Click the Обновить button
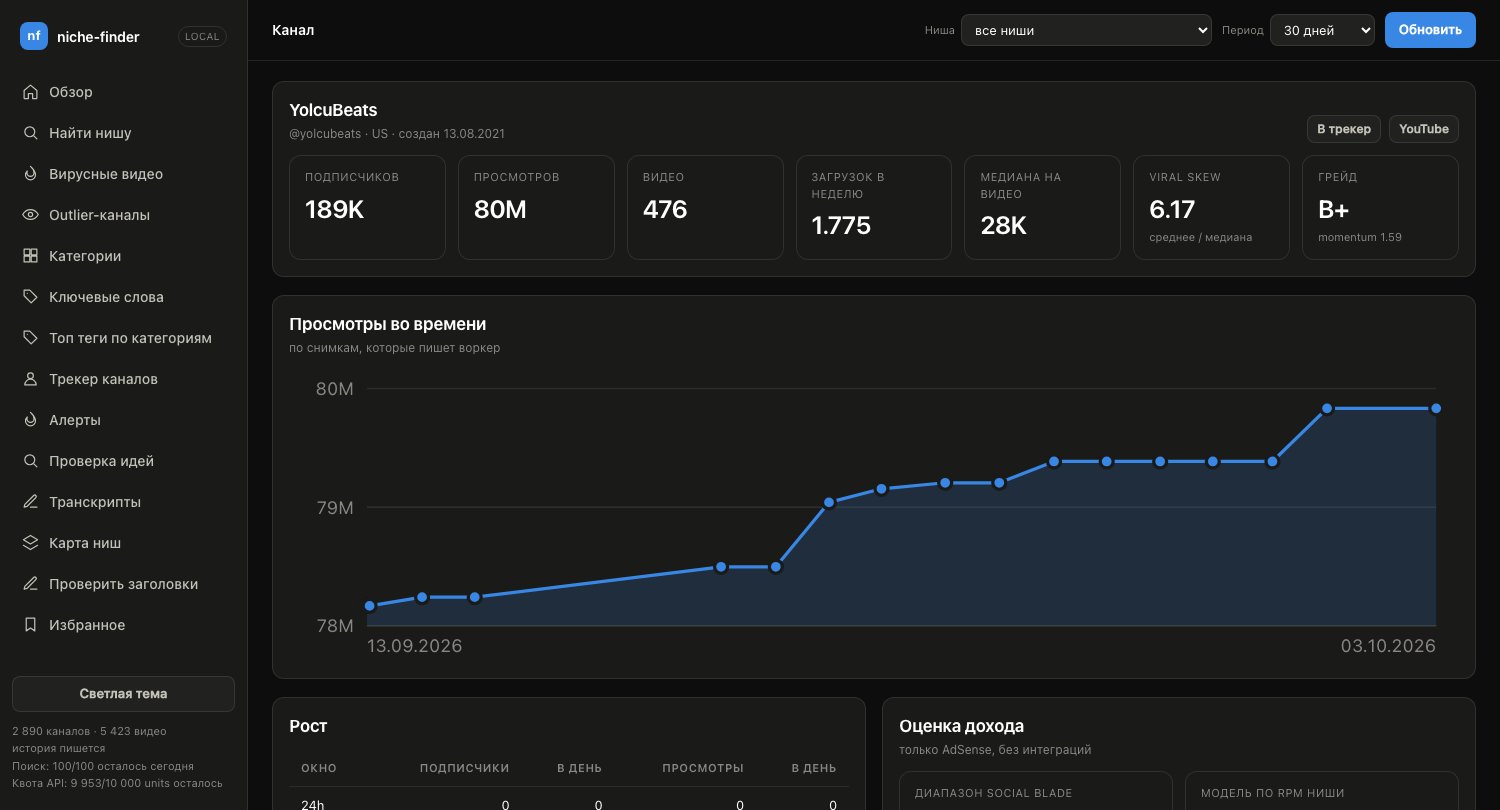Viewport: 1500px width, 810px height. point(1430,30)
